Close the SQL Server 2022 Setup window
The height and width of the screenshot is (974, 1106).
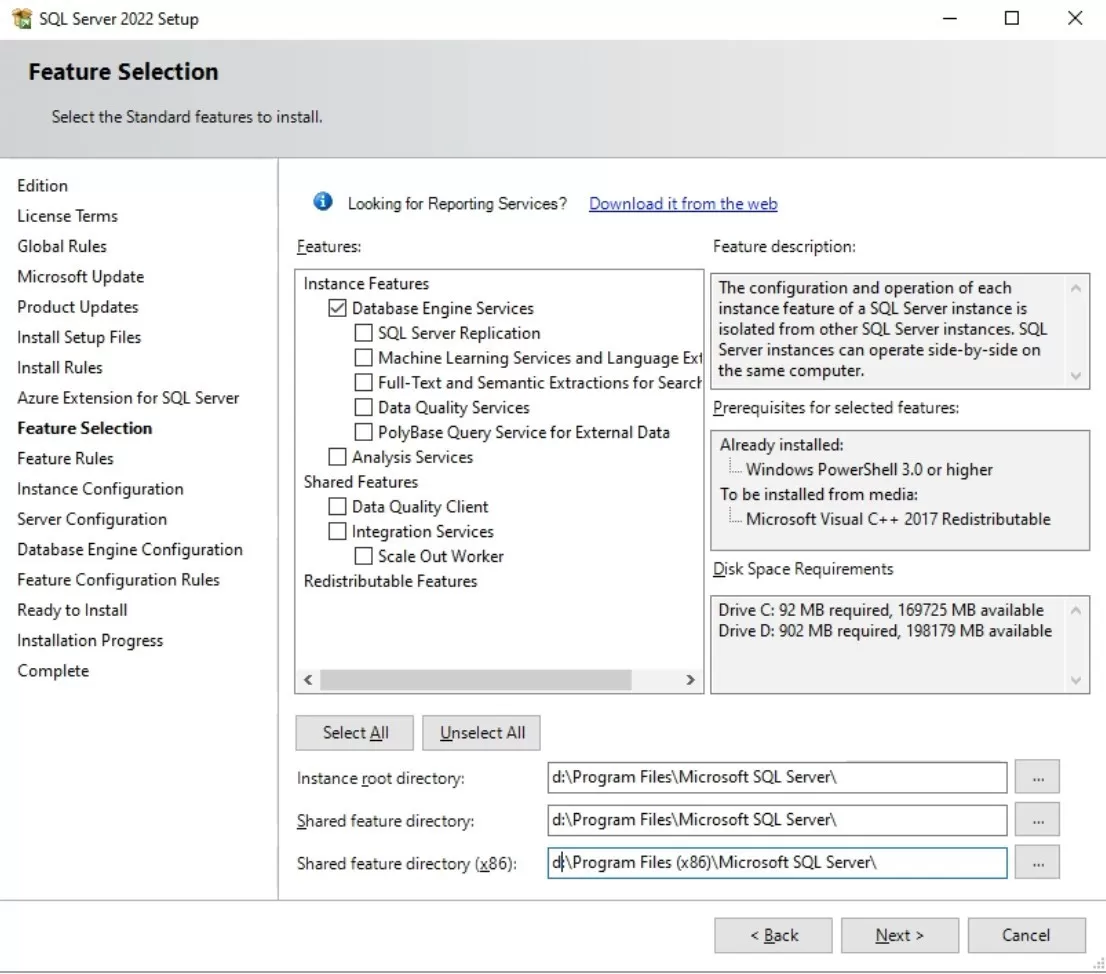pos(1074,18)
